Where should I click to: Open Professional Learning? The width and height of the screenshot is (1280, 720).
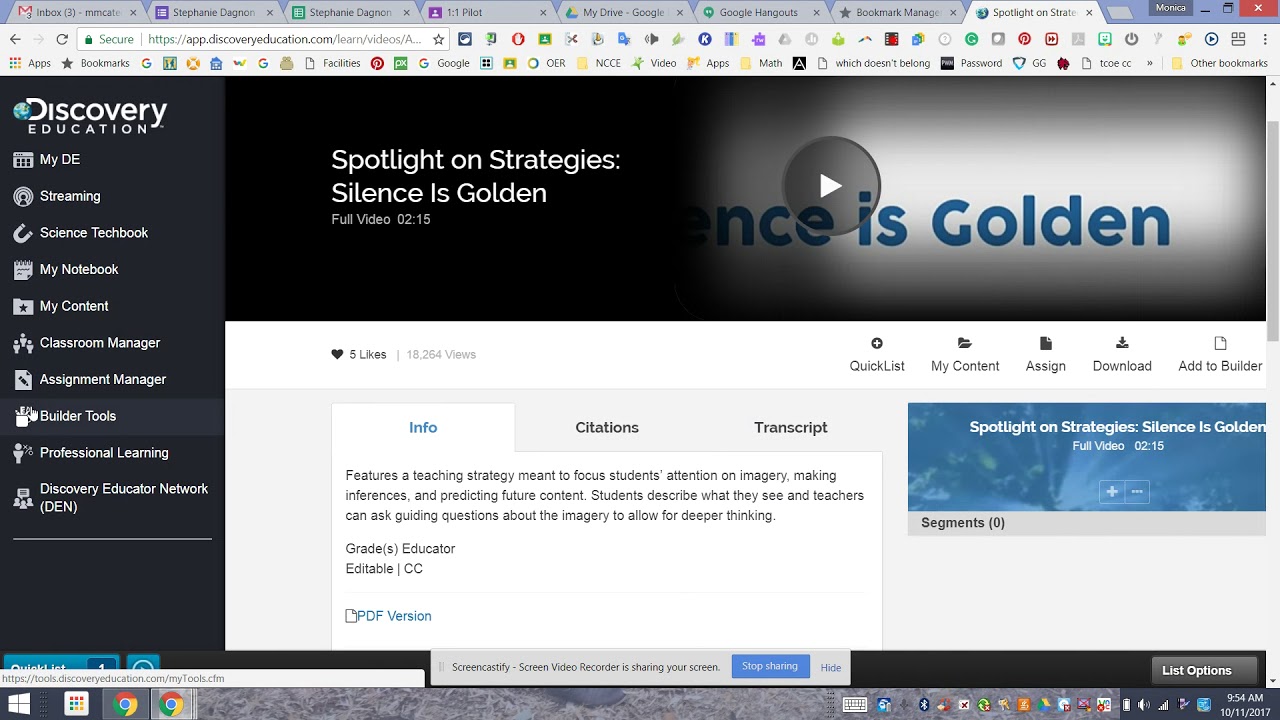point(104,453)
